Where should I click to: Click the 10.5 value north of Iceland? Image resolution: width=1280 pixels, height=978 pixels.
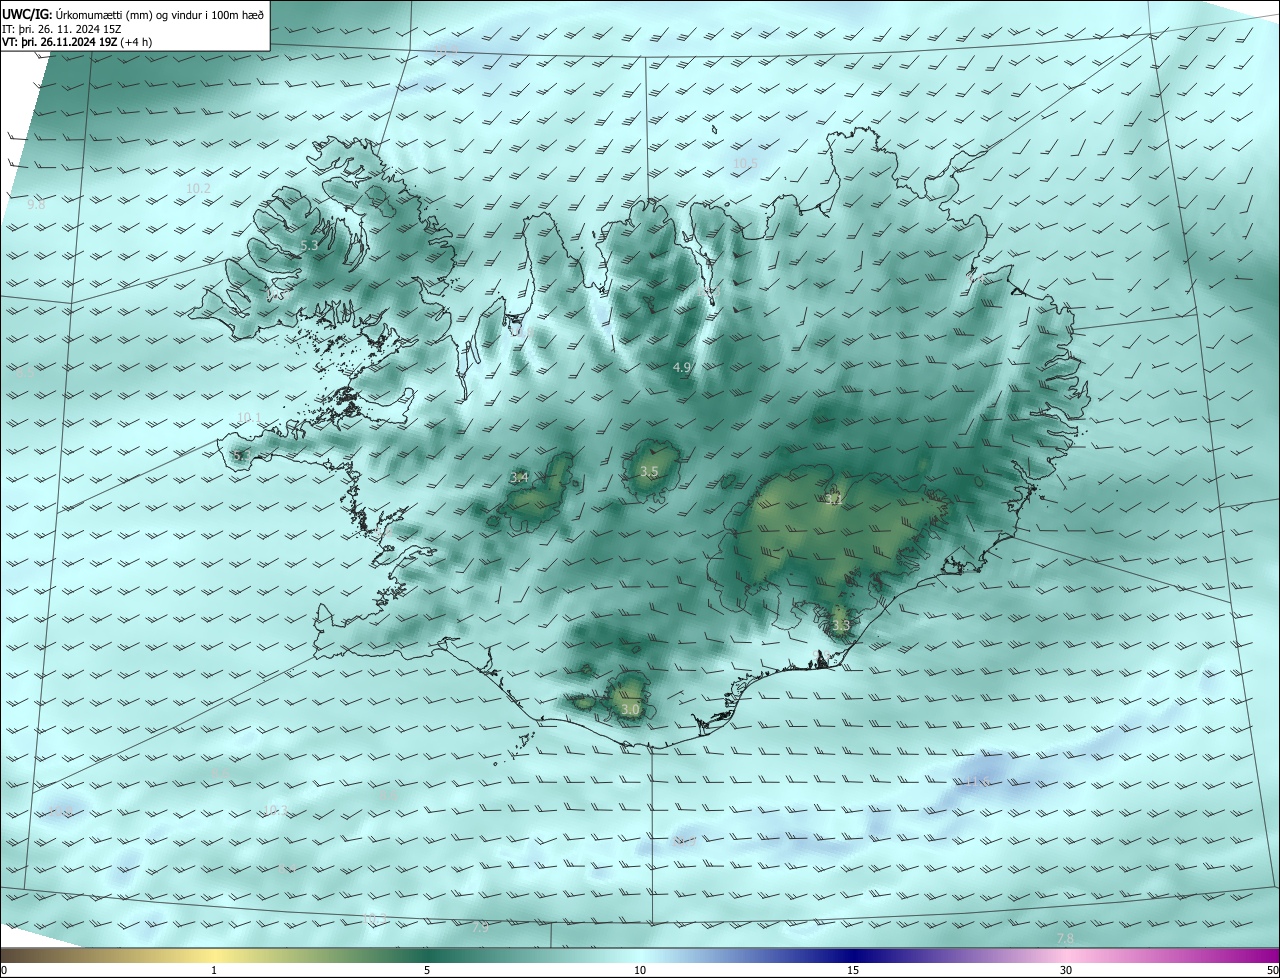tap(746, 163)
